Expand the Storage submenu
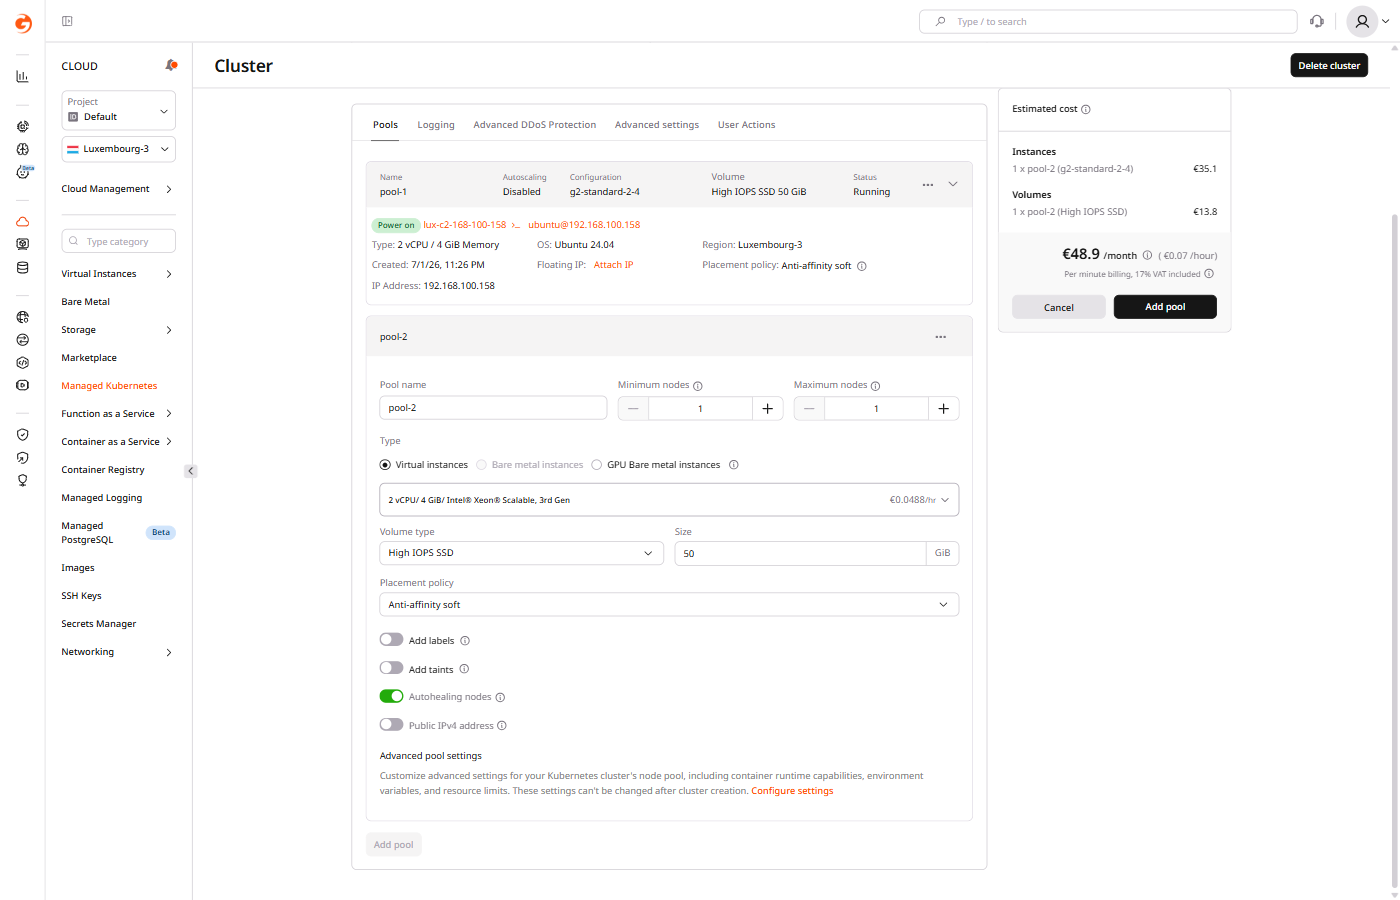The height and width of the screenshot is (900, 1400). [x=118, y=330]
